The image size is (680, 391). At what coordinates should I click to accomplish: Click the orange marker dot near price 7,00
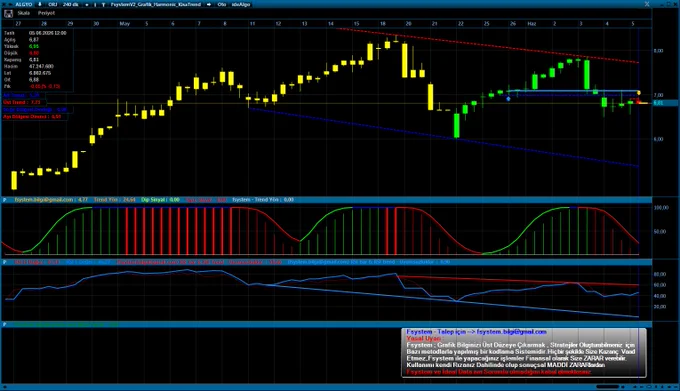(x=638, y=93)
